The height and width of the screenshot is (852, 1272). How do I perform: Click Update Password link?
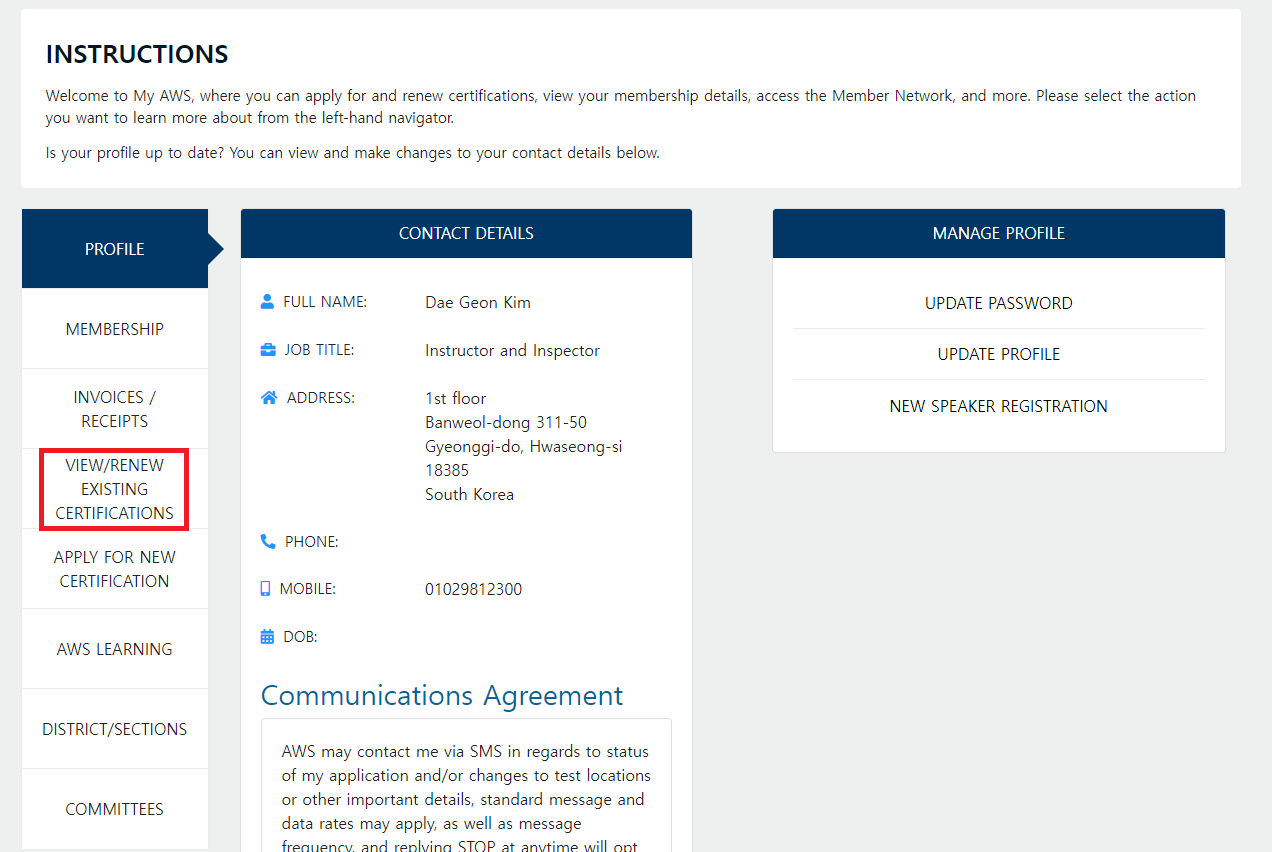[999, 303]
